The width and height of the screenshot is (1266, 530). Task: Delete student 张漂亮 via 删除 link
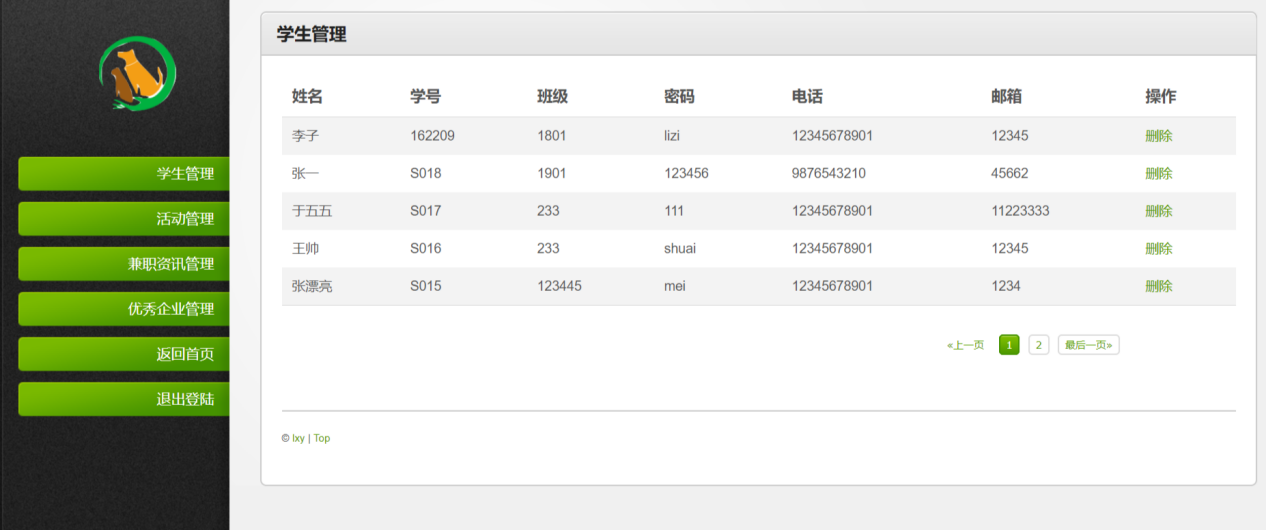pyautogui.click(x=1159, y=286)
